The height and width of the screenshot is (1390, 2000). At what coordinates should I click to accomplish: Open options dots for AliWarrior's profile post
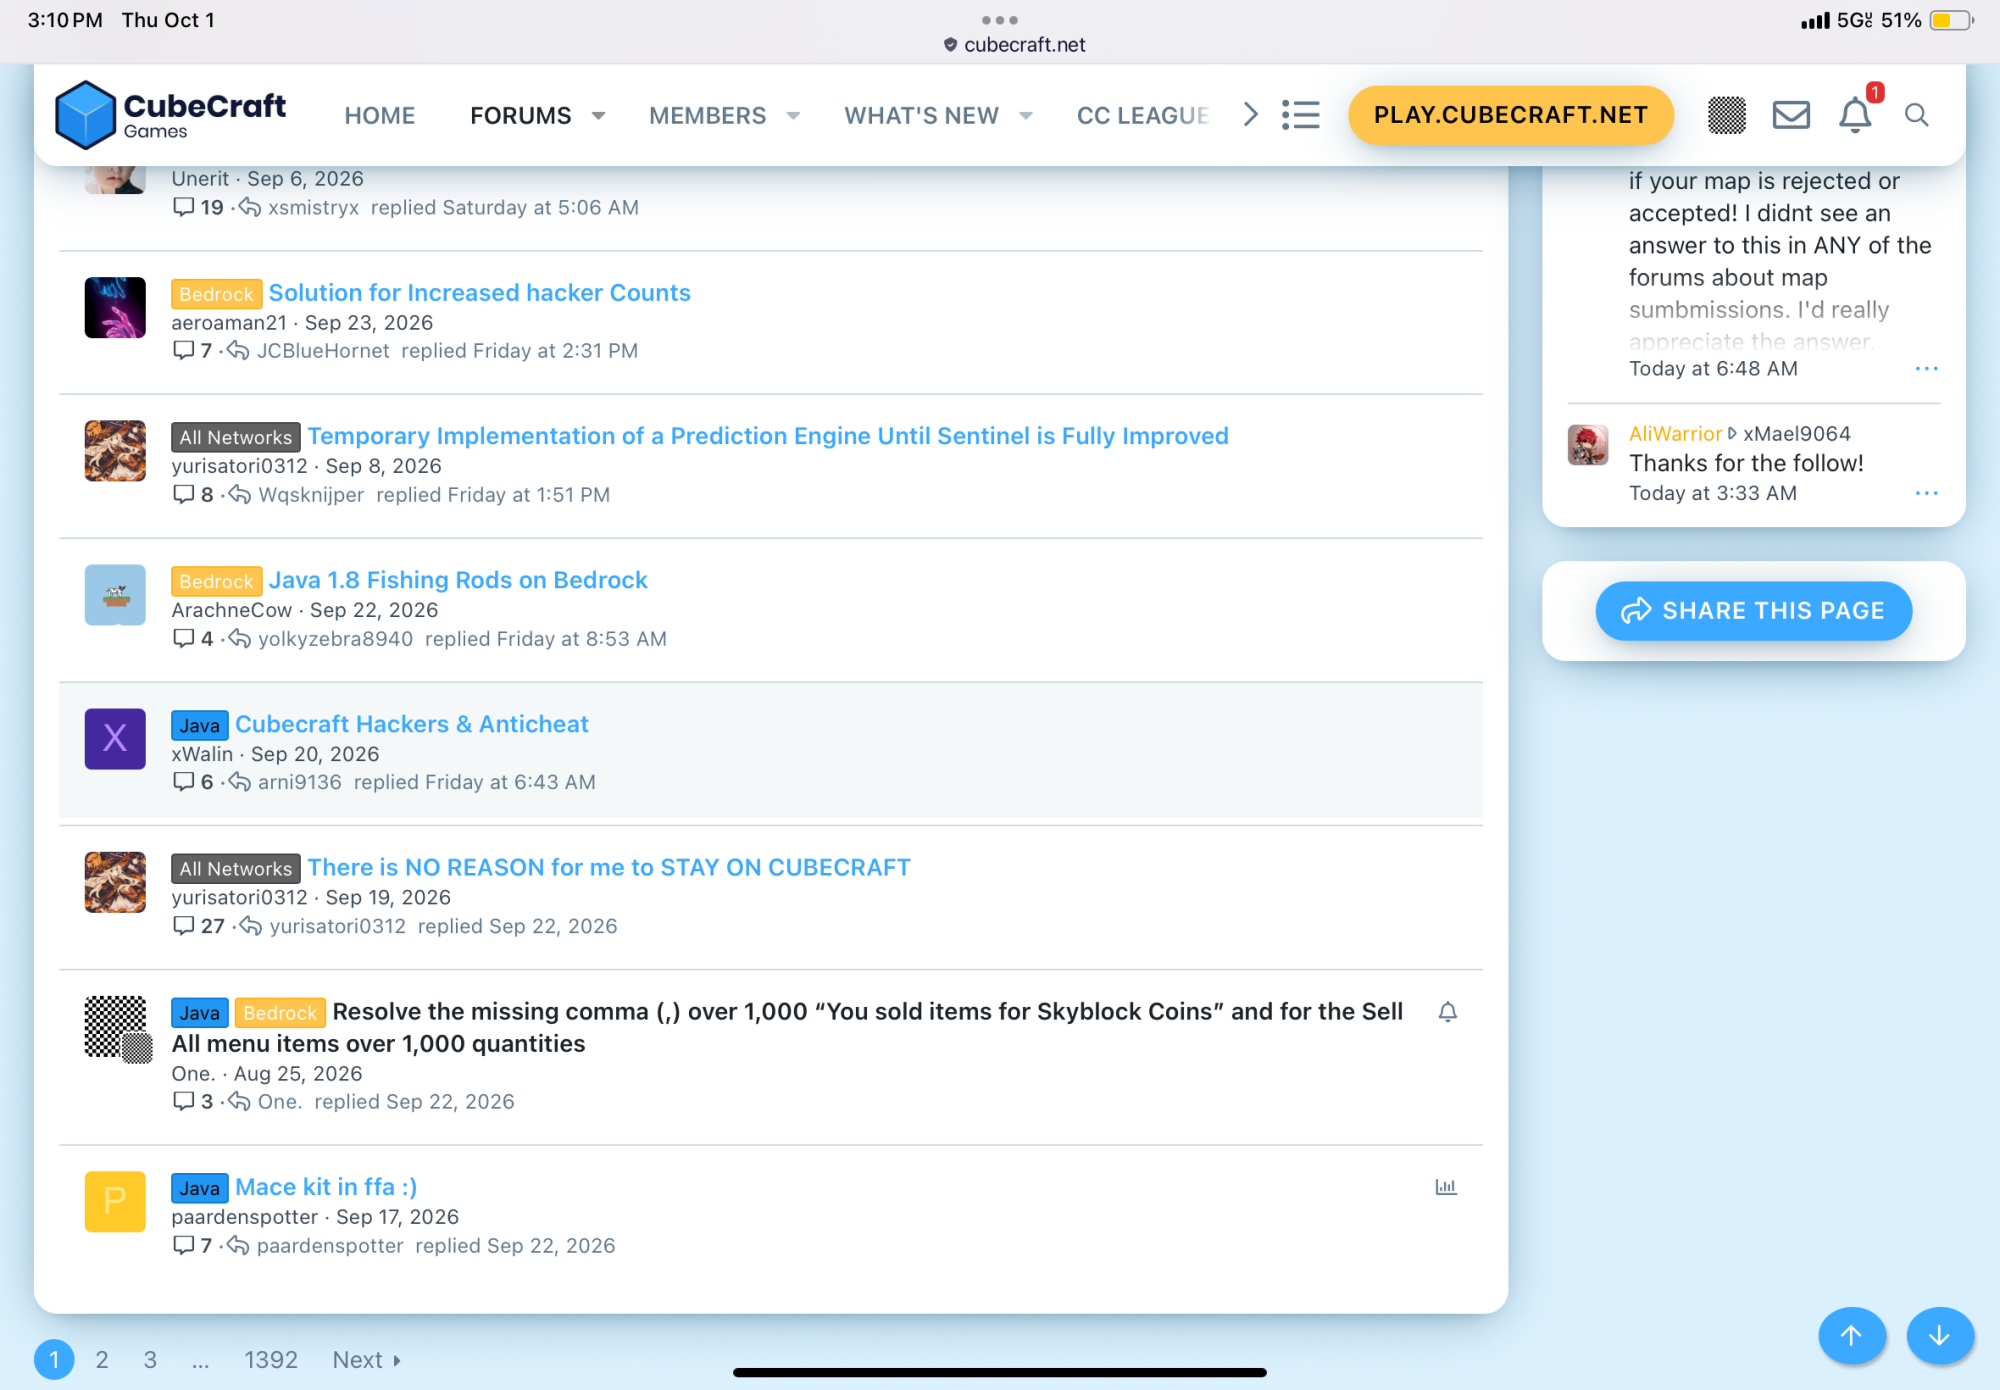tap(1927, 493)
